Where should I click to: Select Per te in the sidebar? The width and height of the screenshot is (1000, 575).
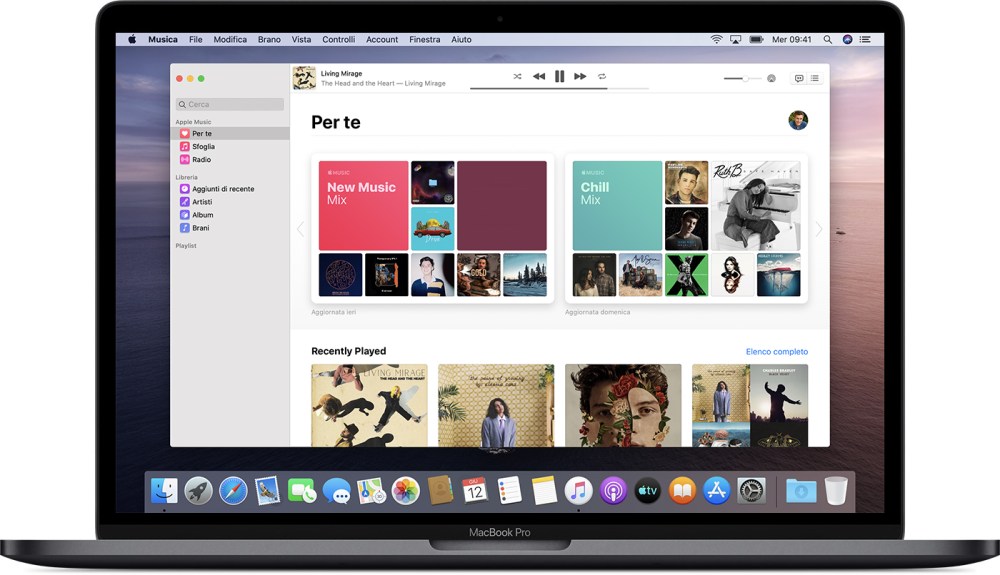[x=230, y=133]
